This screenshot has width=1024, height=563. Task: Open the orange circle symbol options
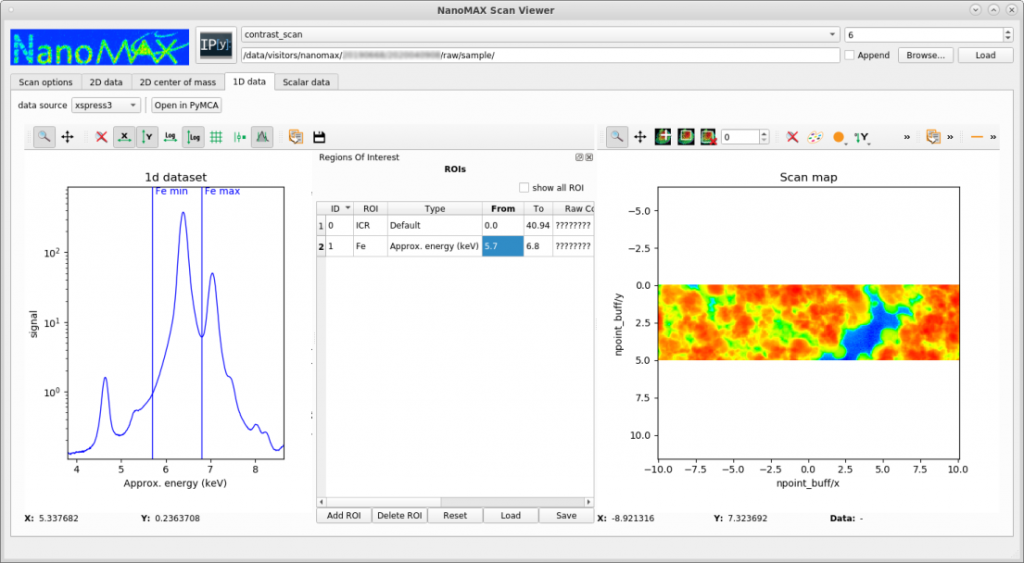pyautogui.click(x=839, y=137)
